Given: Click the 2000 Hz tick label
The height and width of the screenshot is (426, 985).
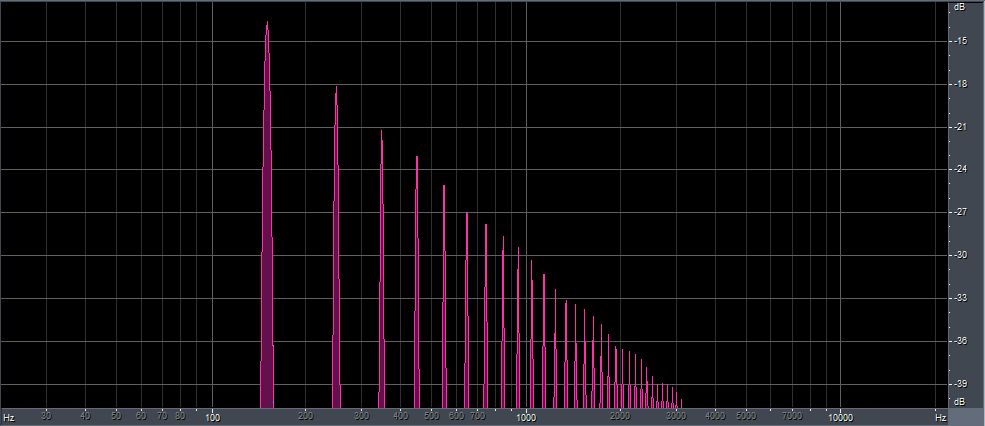Looking at the screenshot, I should click(x=620, y=415).
